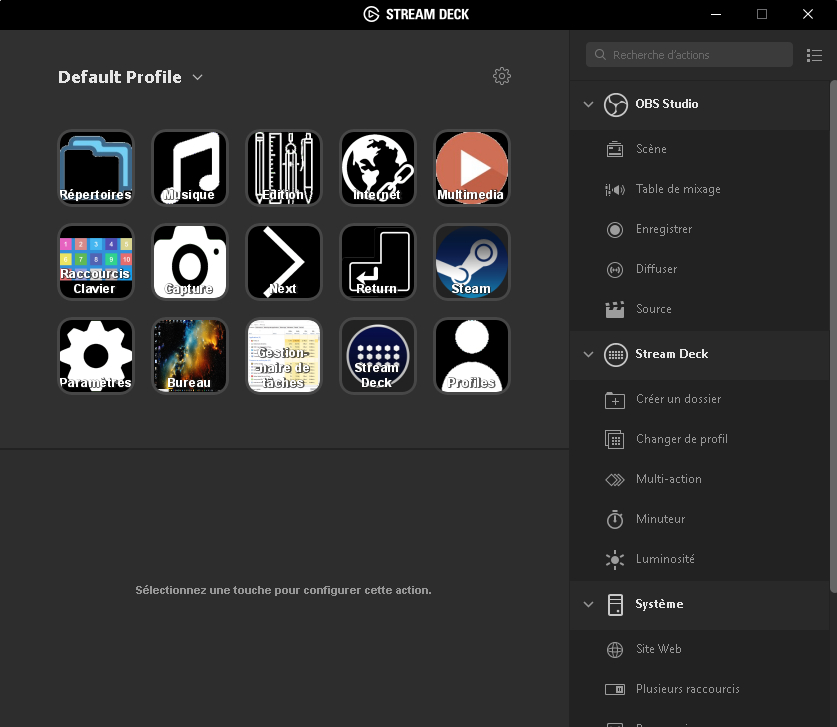Select the Changer de profil action
Image resolution: width=837 pixels, height=727 pixels.
(x=681, y=439)
